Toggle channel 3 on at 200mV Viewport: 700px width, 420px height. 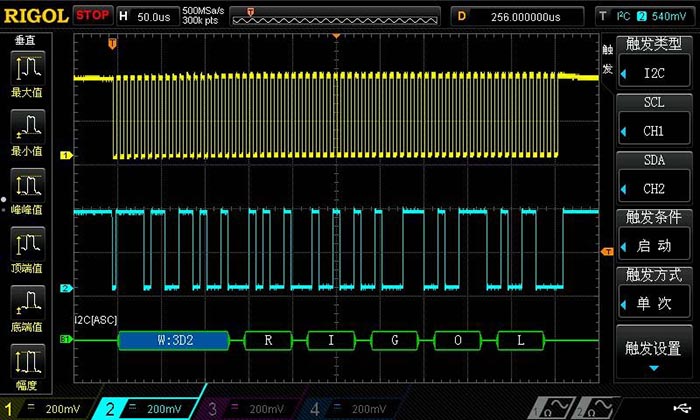pyautogui.click(x=246, y=408)
